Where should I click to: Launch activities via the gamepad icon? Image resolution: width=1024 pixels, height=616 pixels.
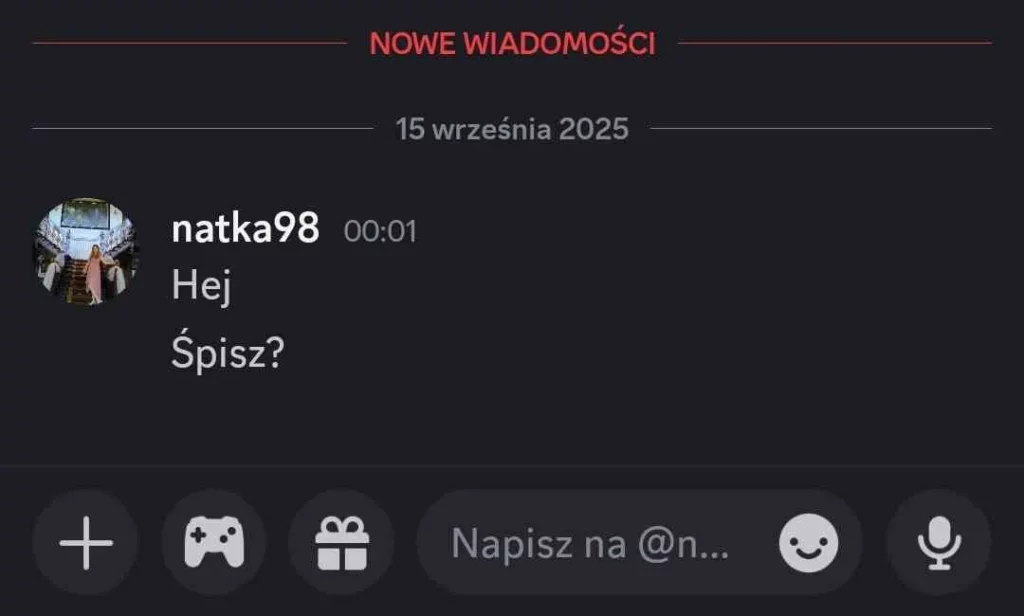pyautogui.click(x=214, y=542)
